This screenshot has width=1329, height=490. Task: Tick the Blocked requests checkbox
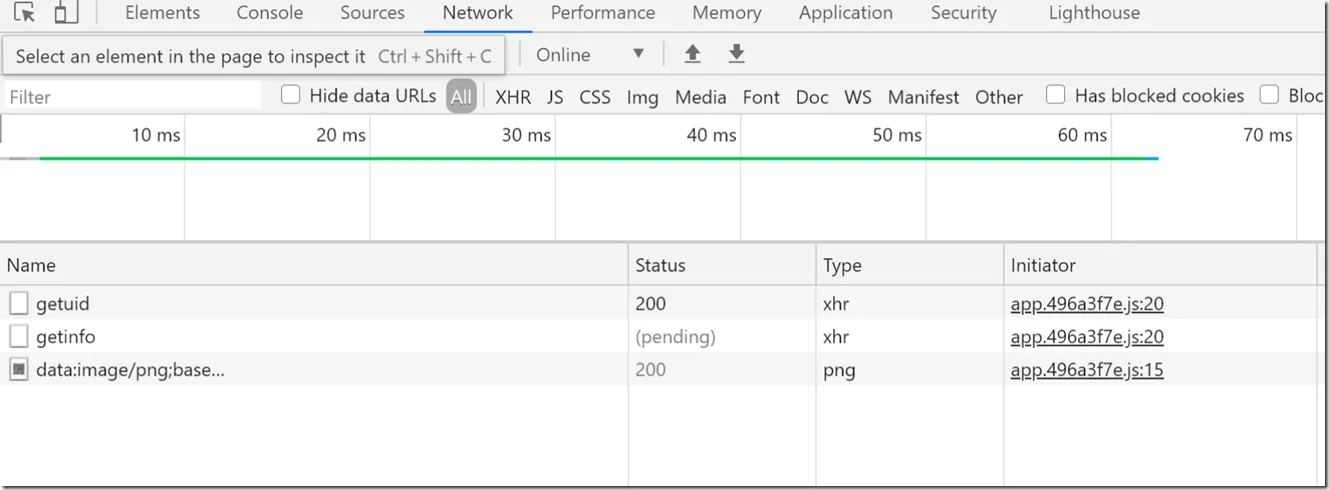1270,95
